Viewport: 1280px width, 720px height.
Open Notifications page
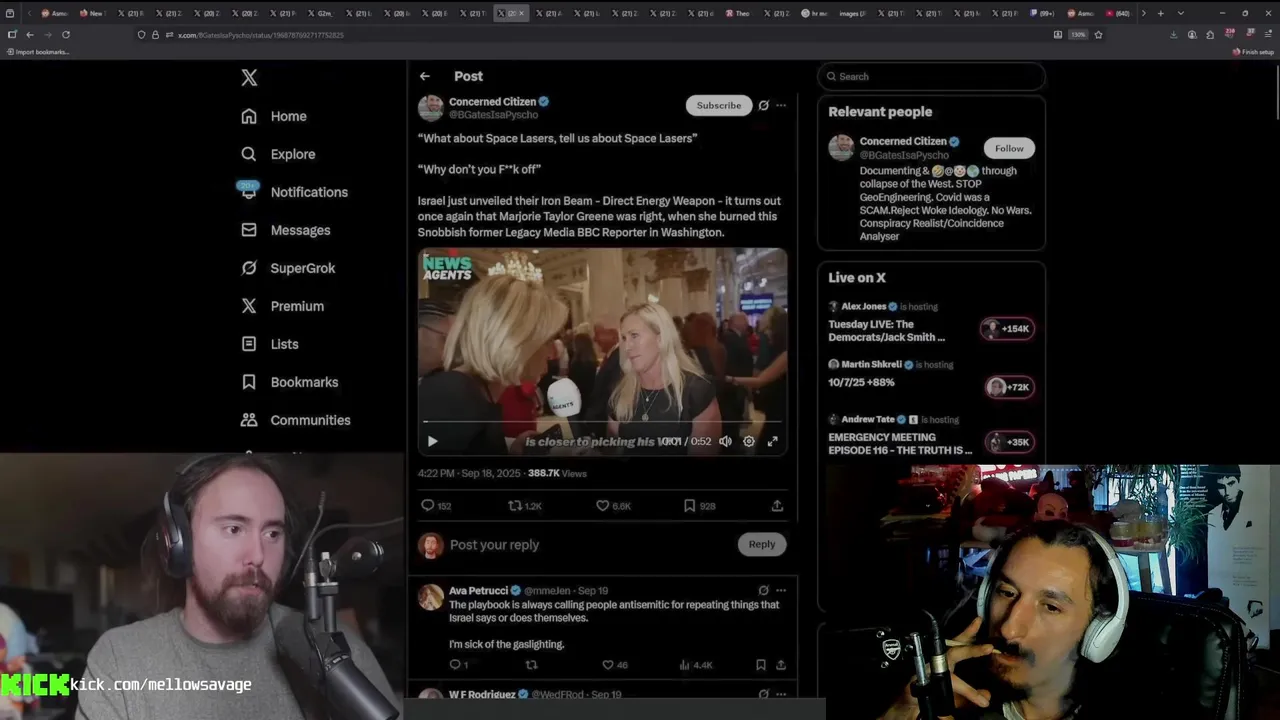[x=309, y=192]
